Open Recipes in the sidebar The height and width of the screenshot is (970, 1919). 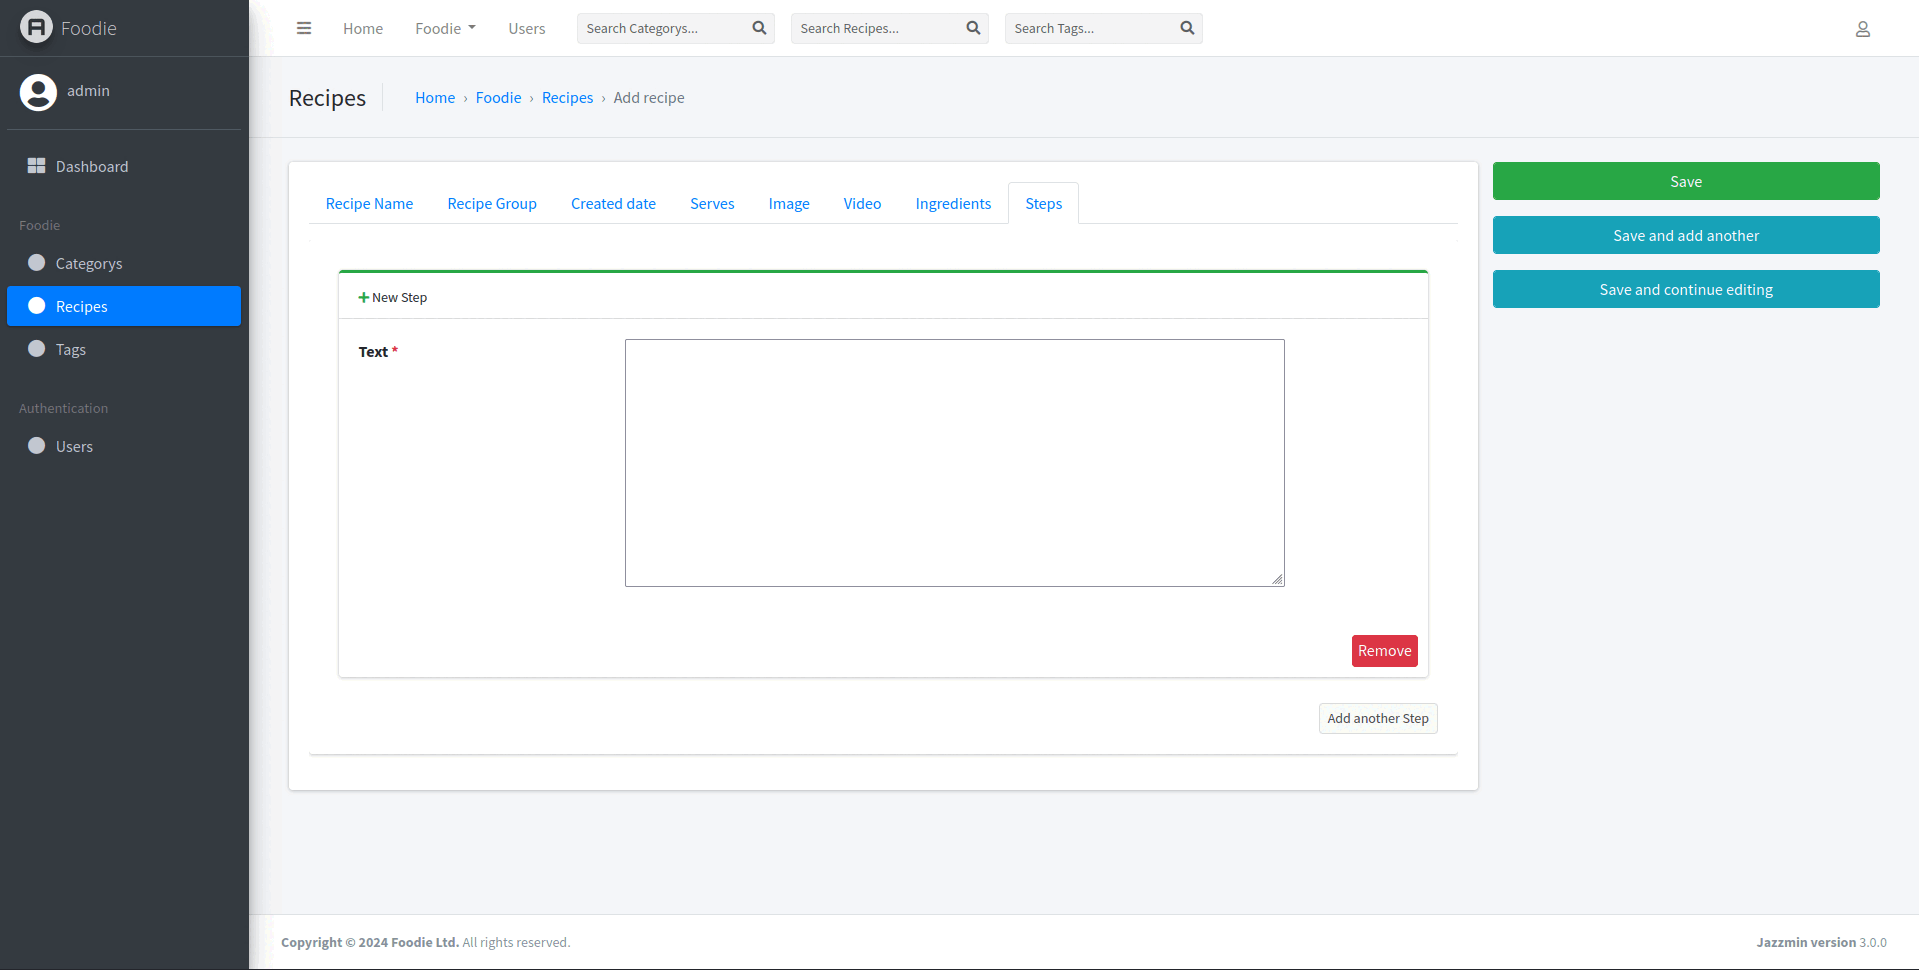click(x=124, y=306)
